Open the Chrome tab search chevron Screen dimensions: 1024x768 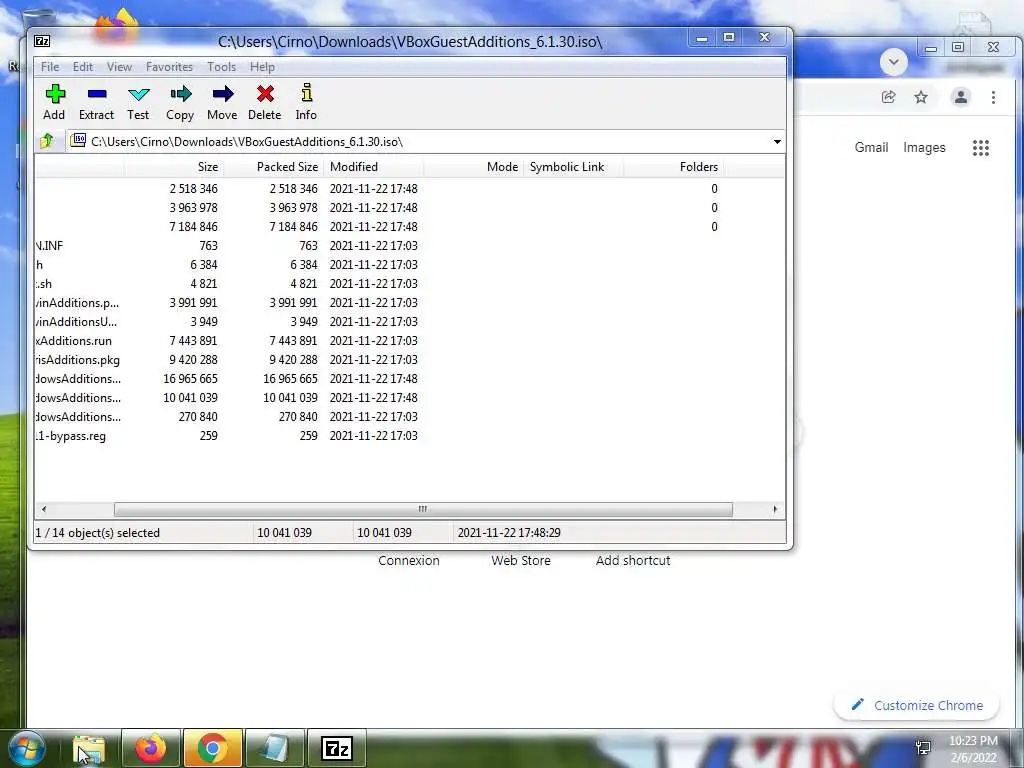(x=893, y=62)
